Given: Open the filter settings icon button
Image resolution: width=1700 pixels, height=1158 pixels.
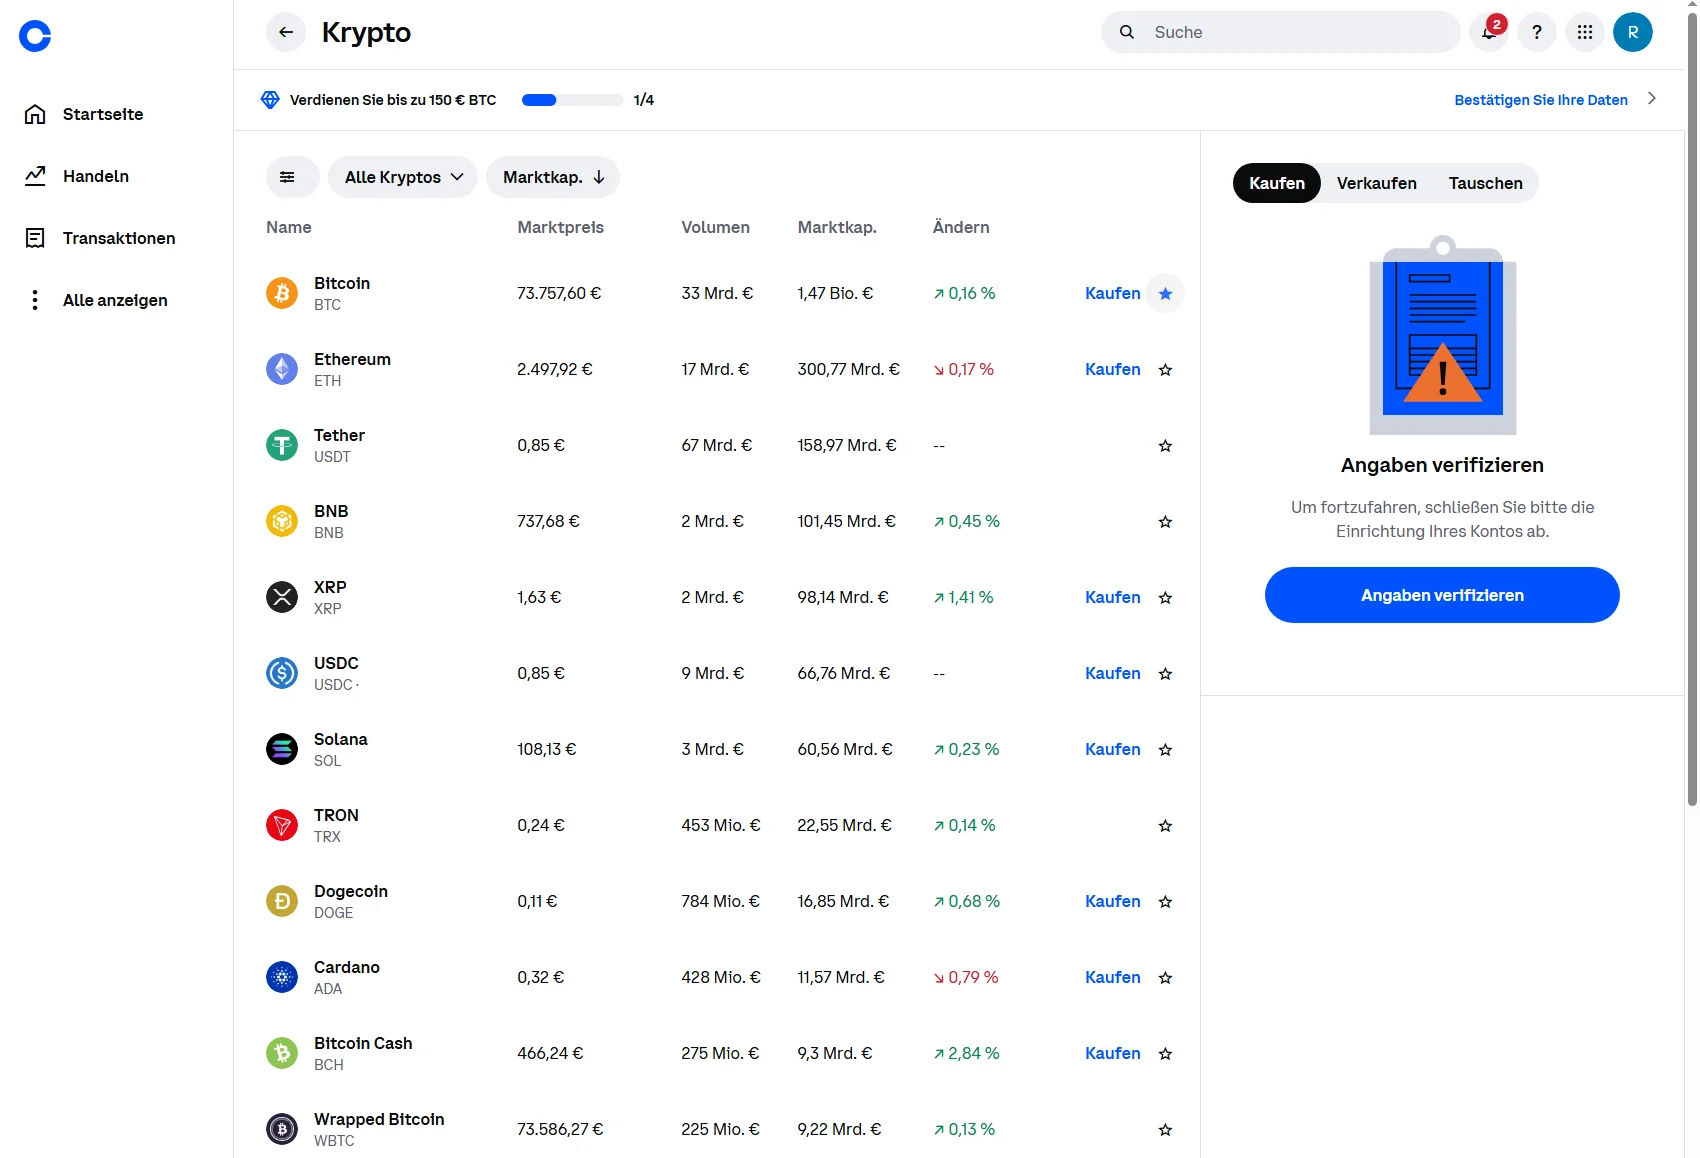Looking at the screenshot, I should pyautogui.click(x=292, y=177).
